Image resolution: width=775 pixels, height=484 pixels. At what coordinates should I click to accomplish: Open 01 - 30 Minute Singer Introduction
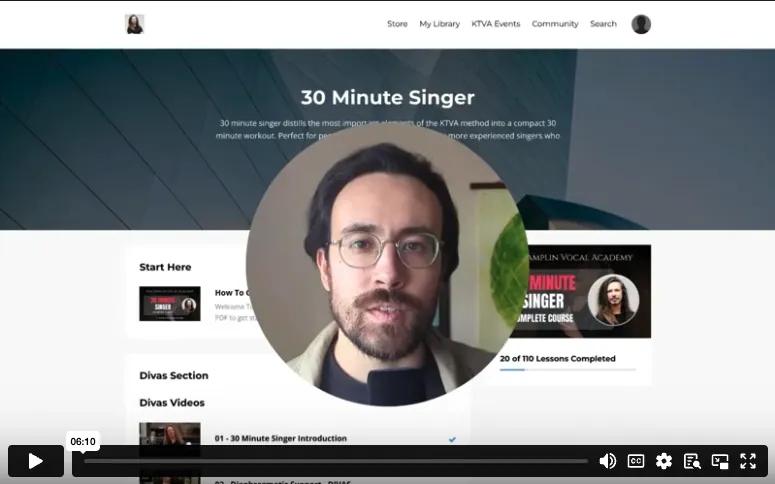[x=280, y=439]
